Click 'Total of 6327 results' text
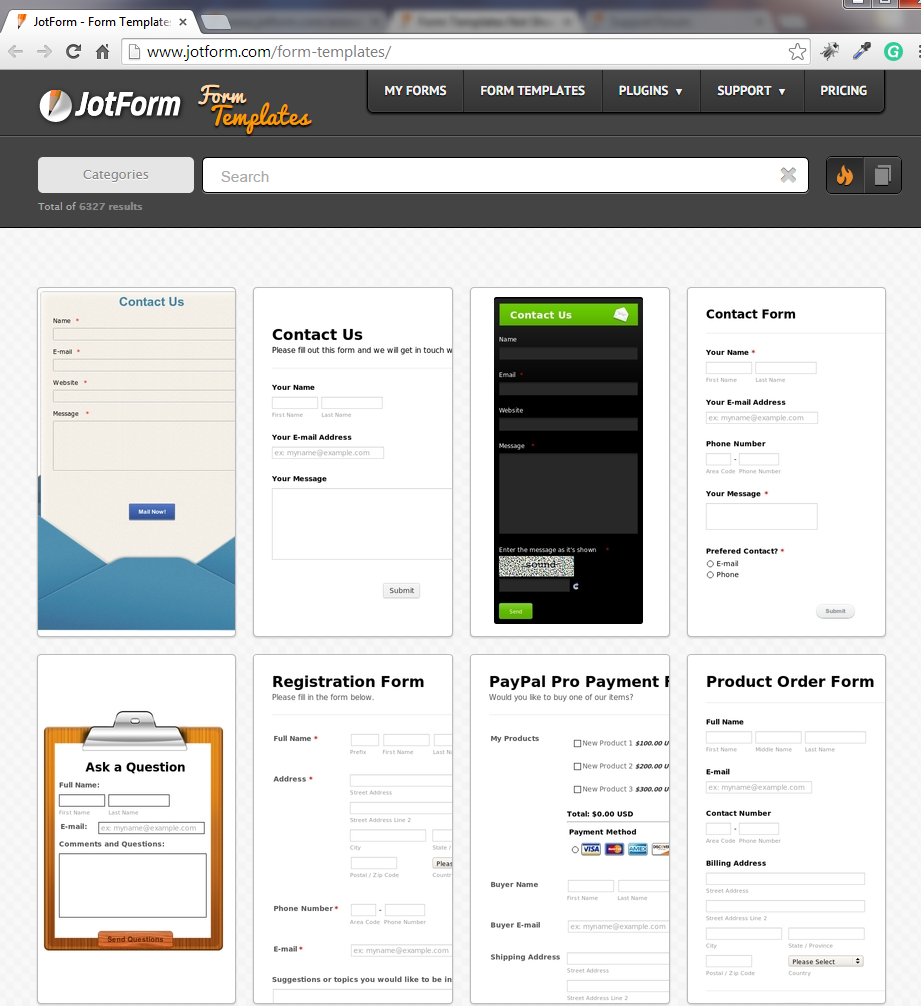 90,207
